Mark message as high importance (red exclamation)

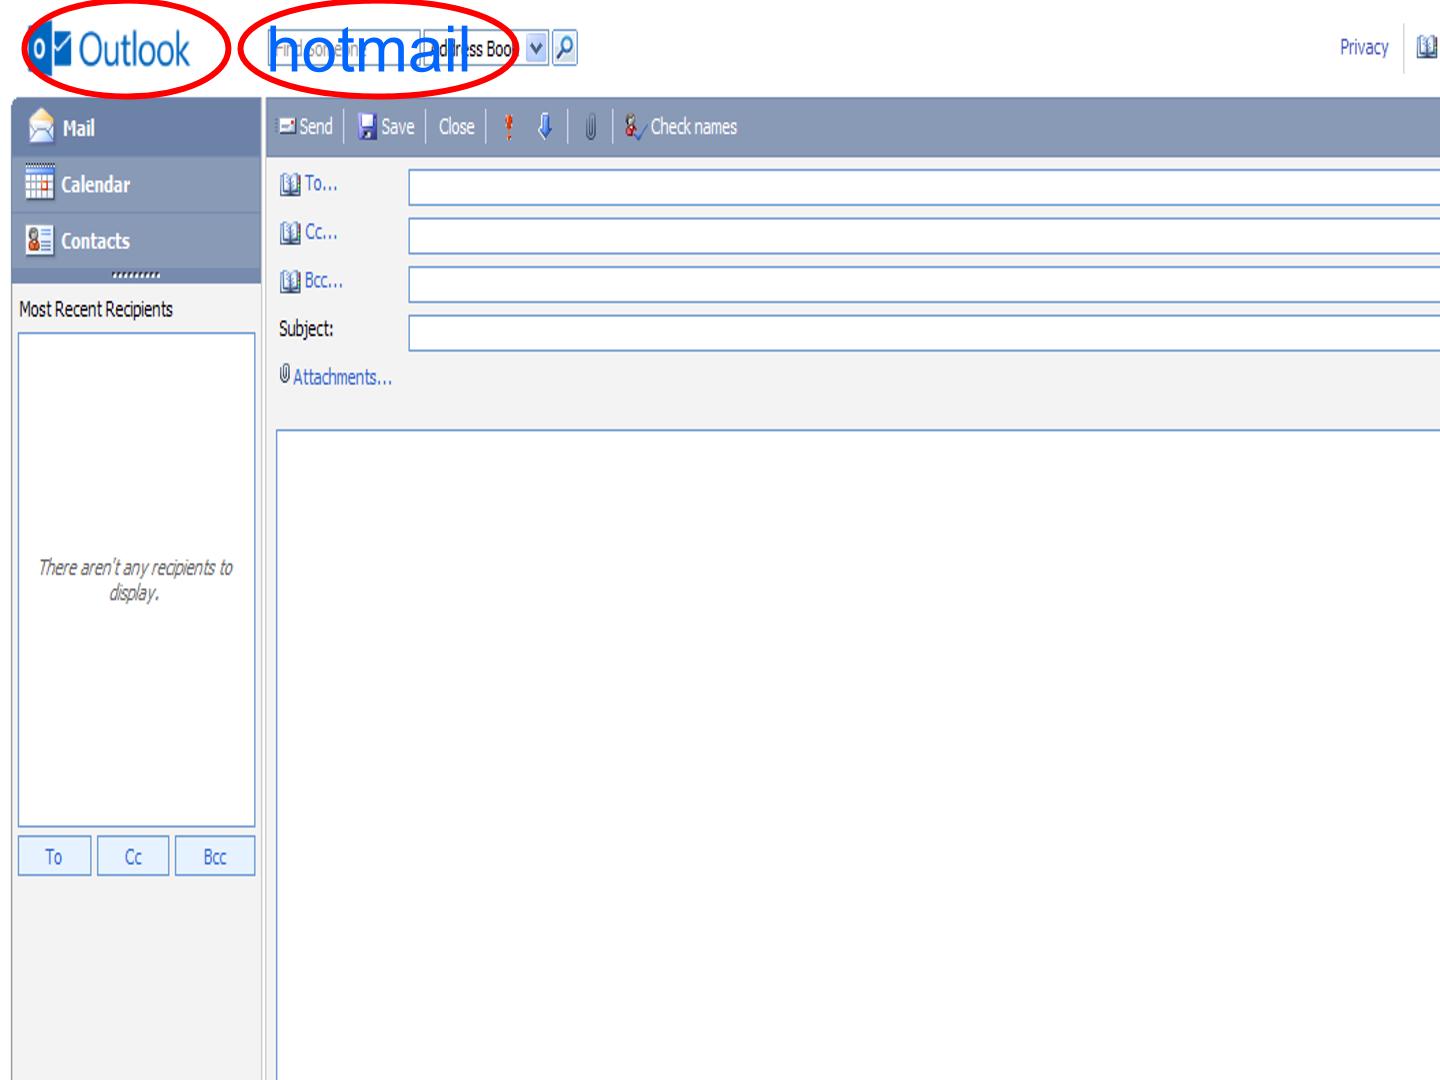pyautogui.click(x=509, y=126)
